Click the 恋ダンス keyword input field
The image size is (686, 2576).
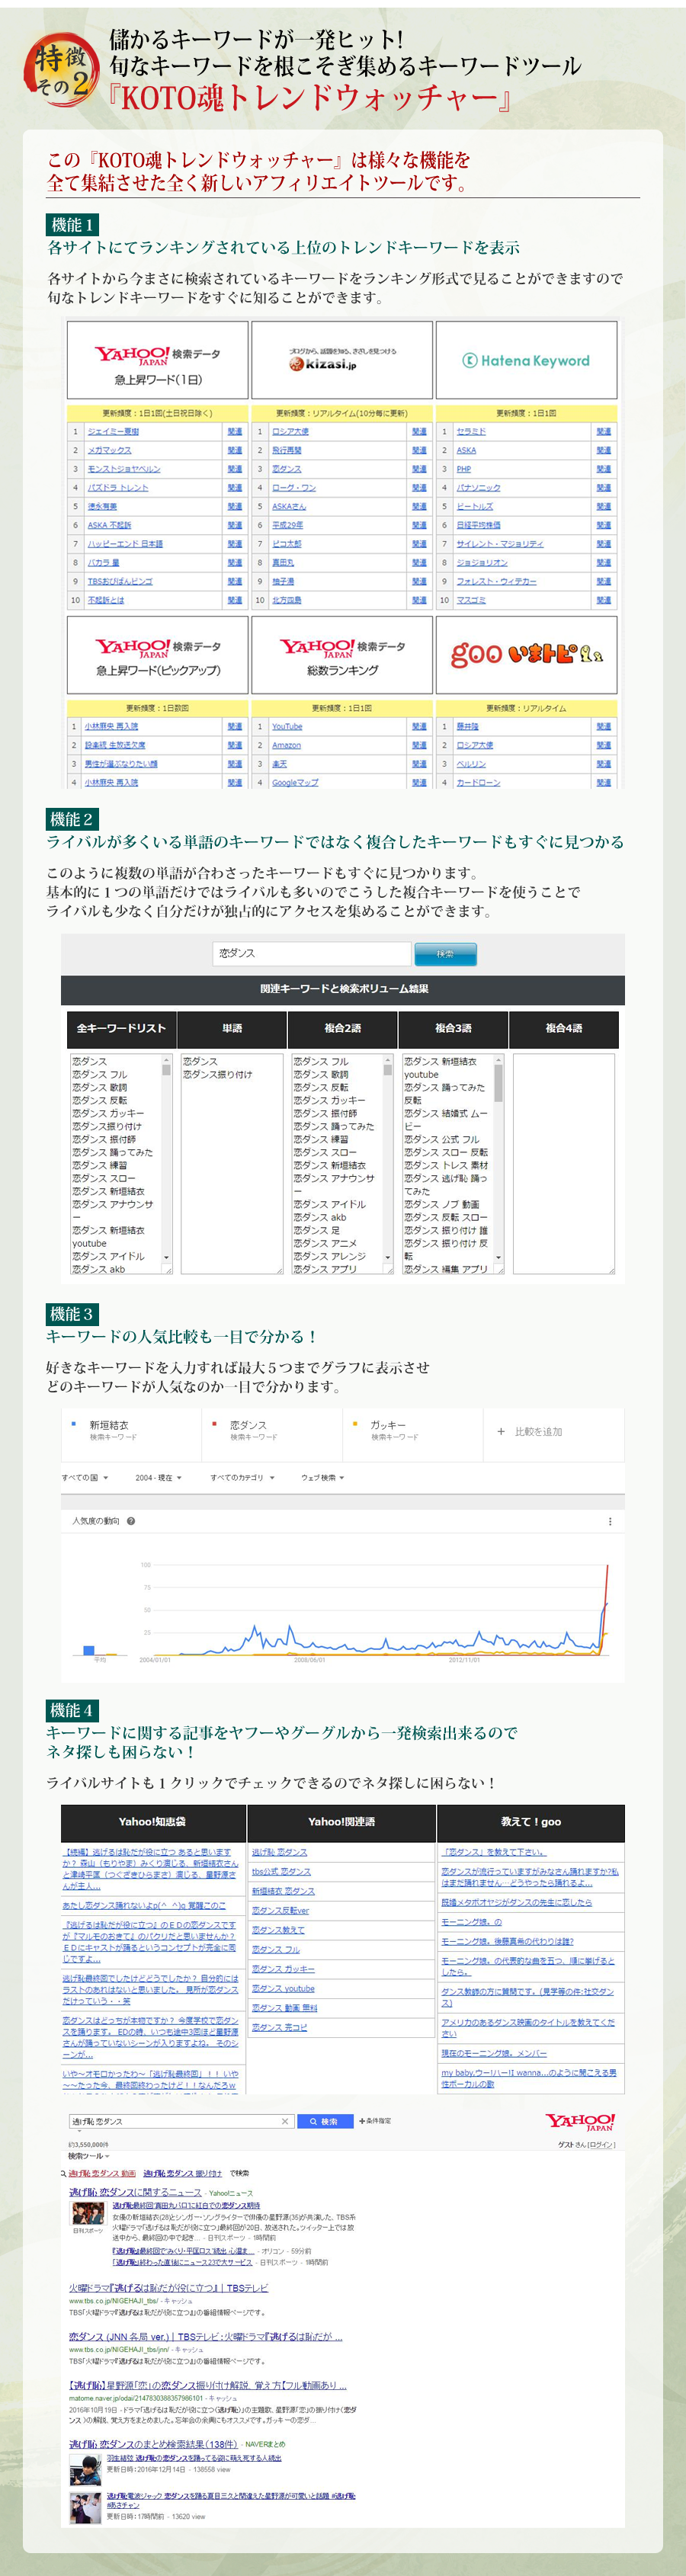click(311, 953)
